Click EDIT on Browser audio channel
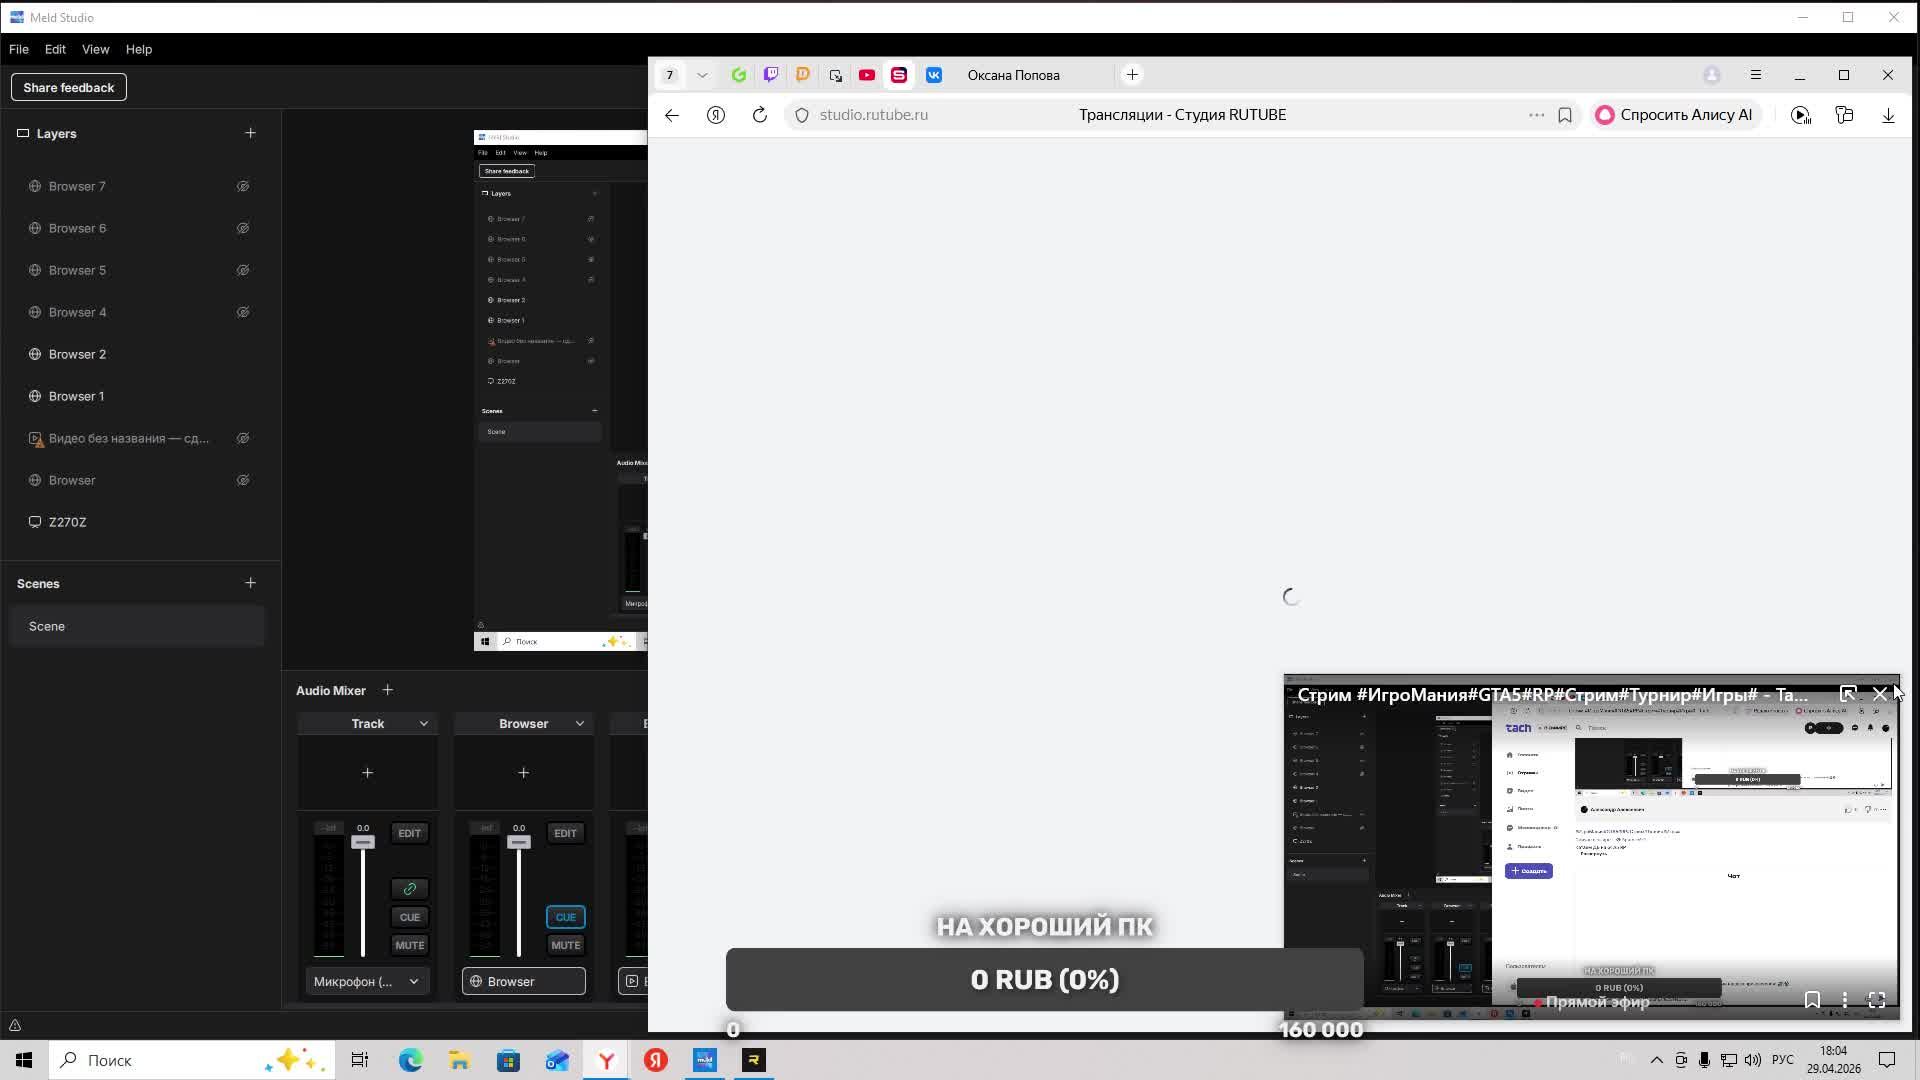The image size is (1920, 1080). (565, 833)
